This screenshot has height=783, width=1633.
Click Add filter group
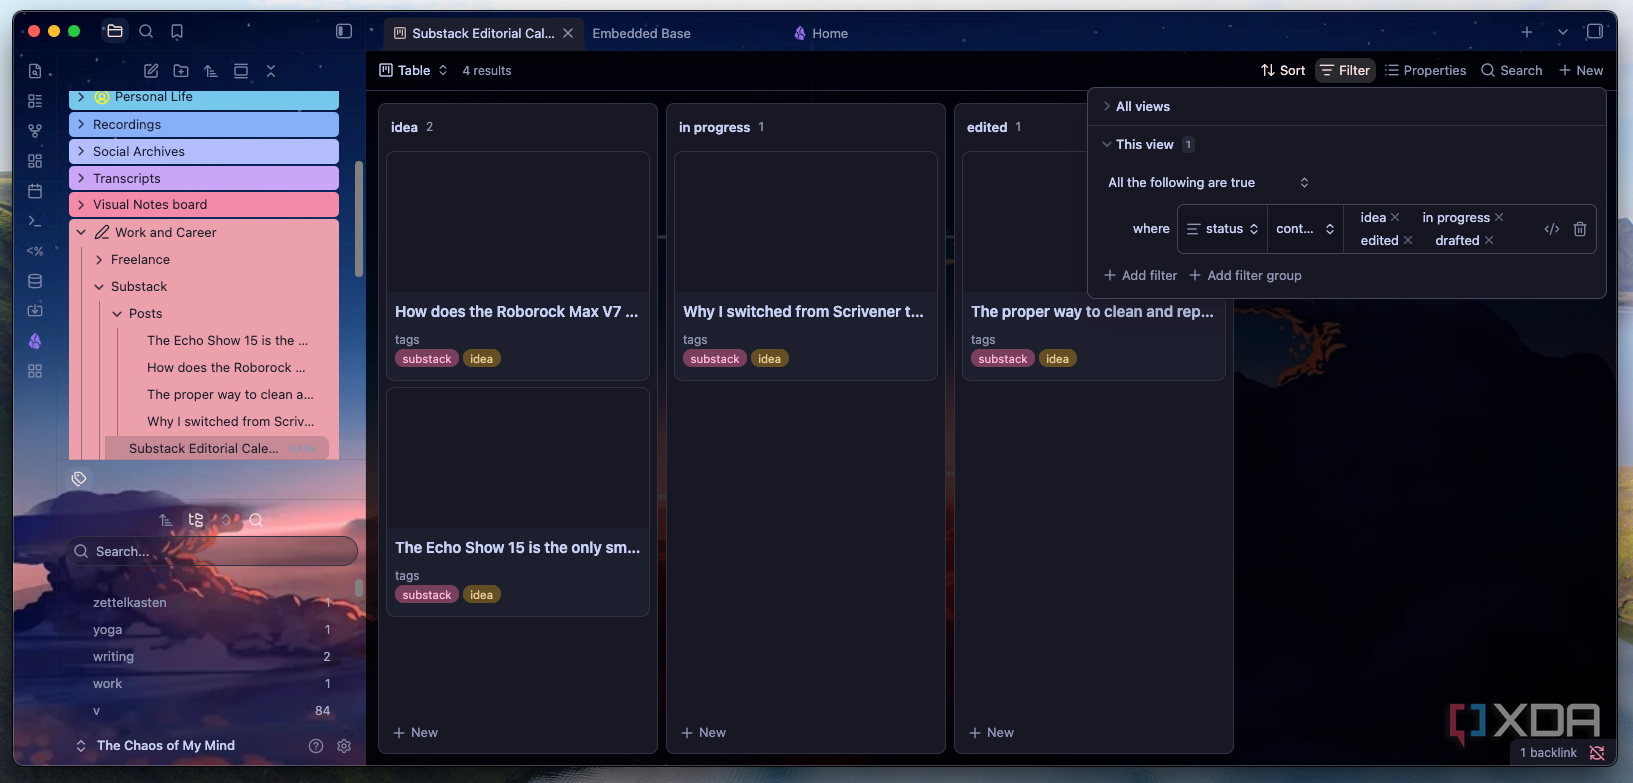pyautogui.click(x=1245, y=275)
